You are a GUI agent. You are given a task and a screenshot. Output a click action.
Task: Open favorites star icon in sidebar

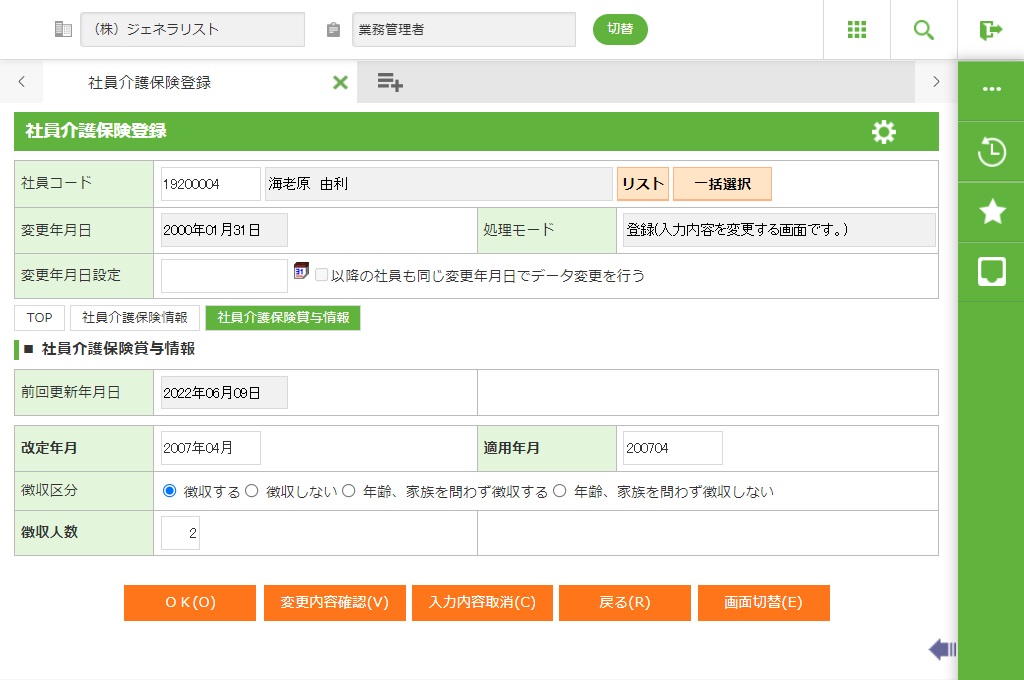point(991,211)
